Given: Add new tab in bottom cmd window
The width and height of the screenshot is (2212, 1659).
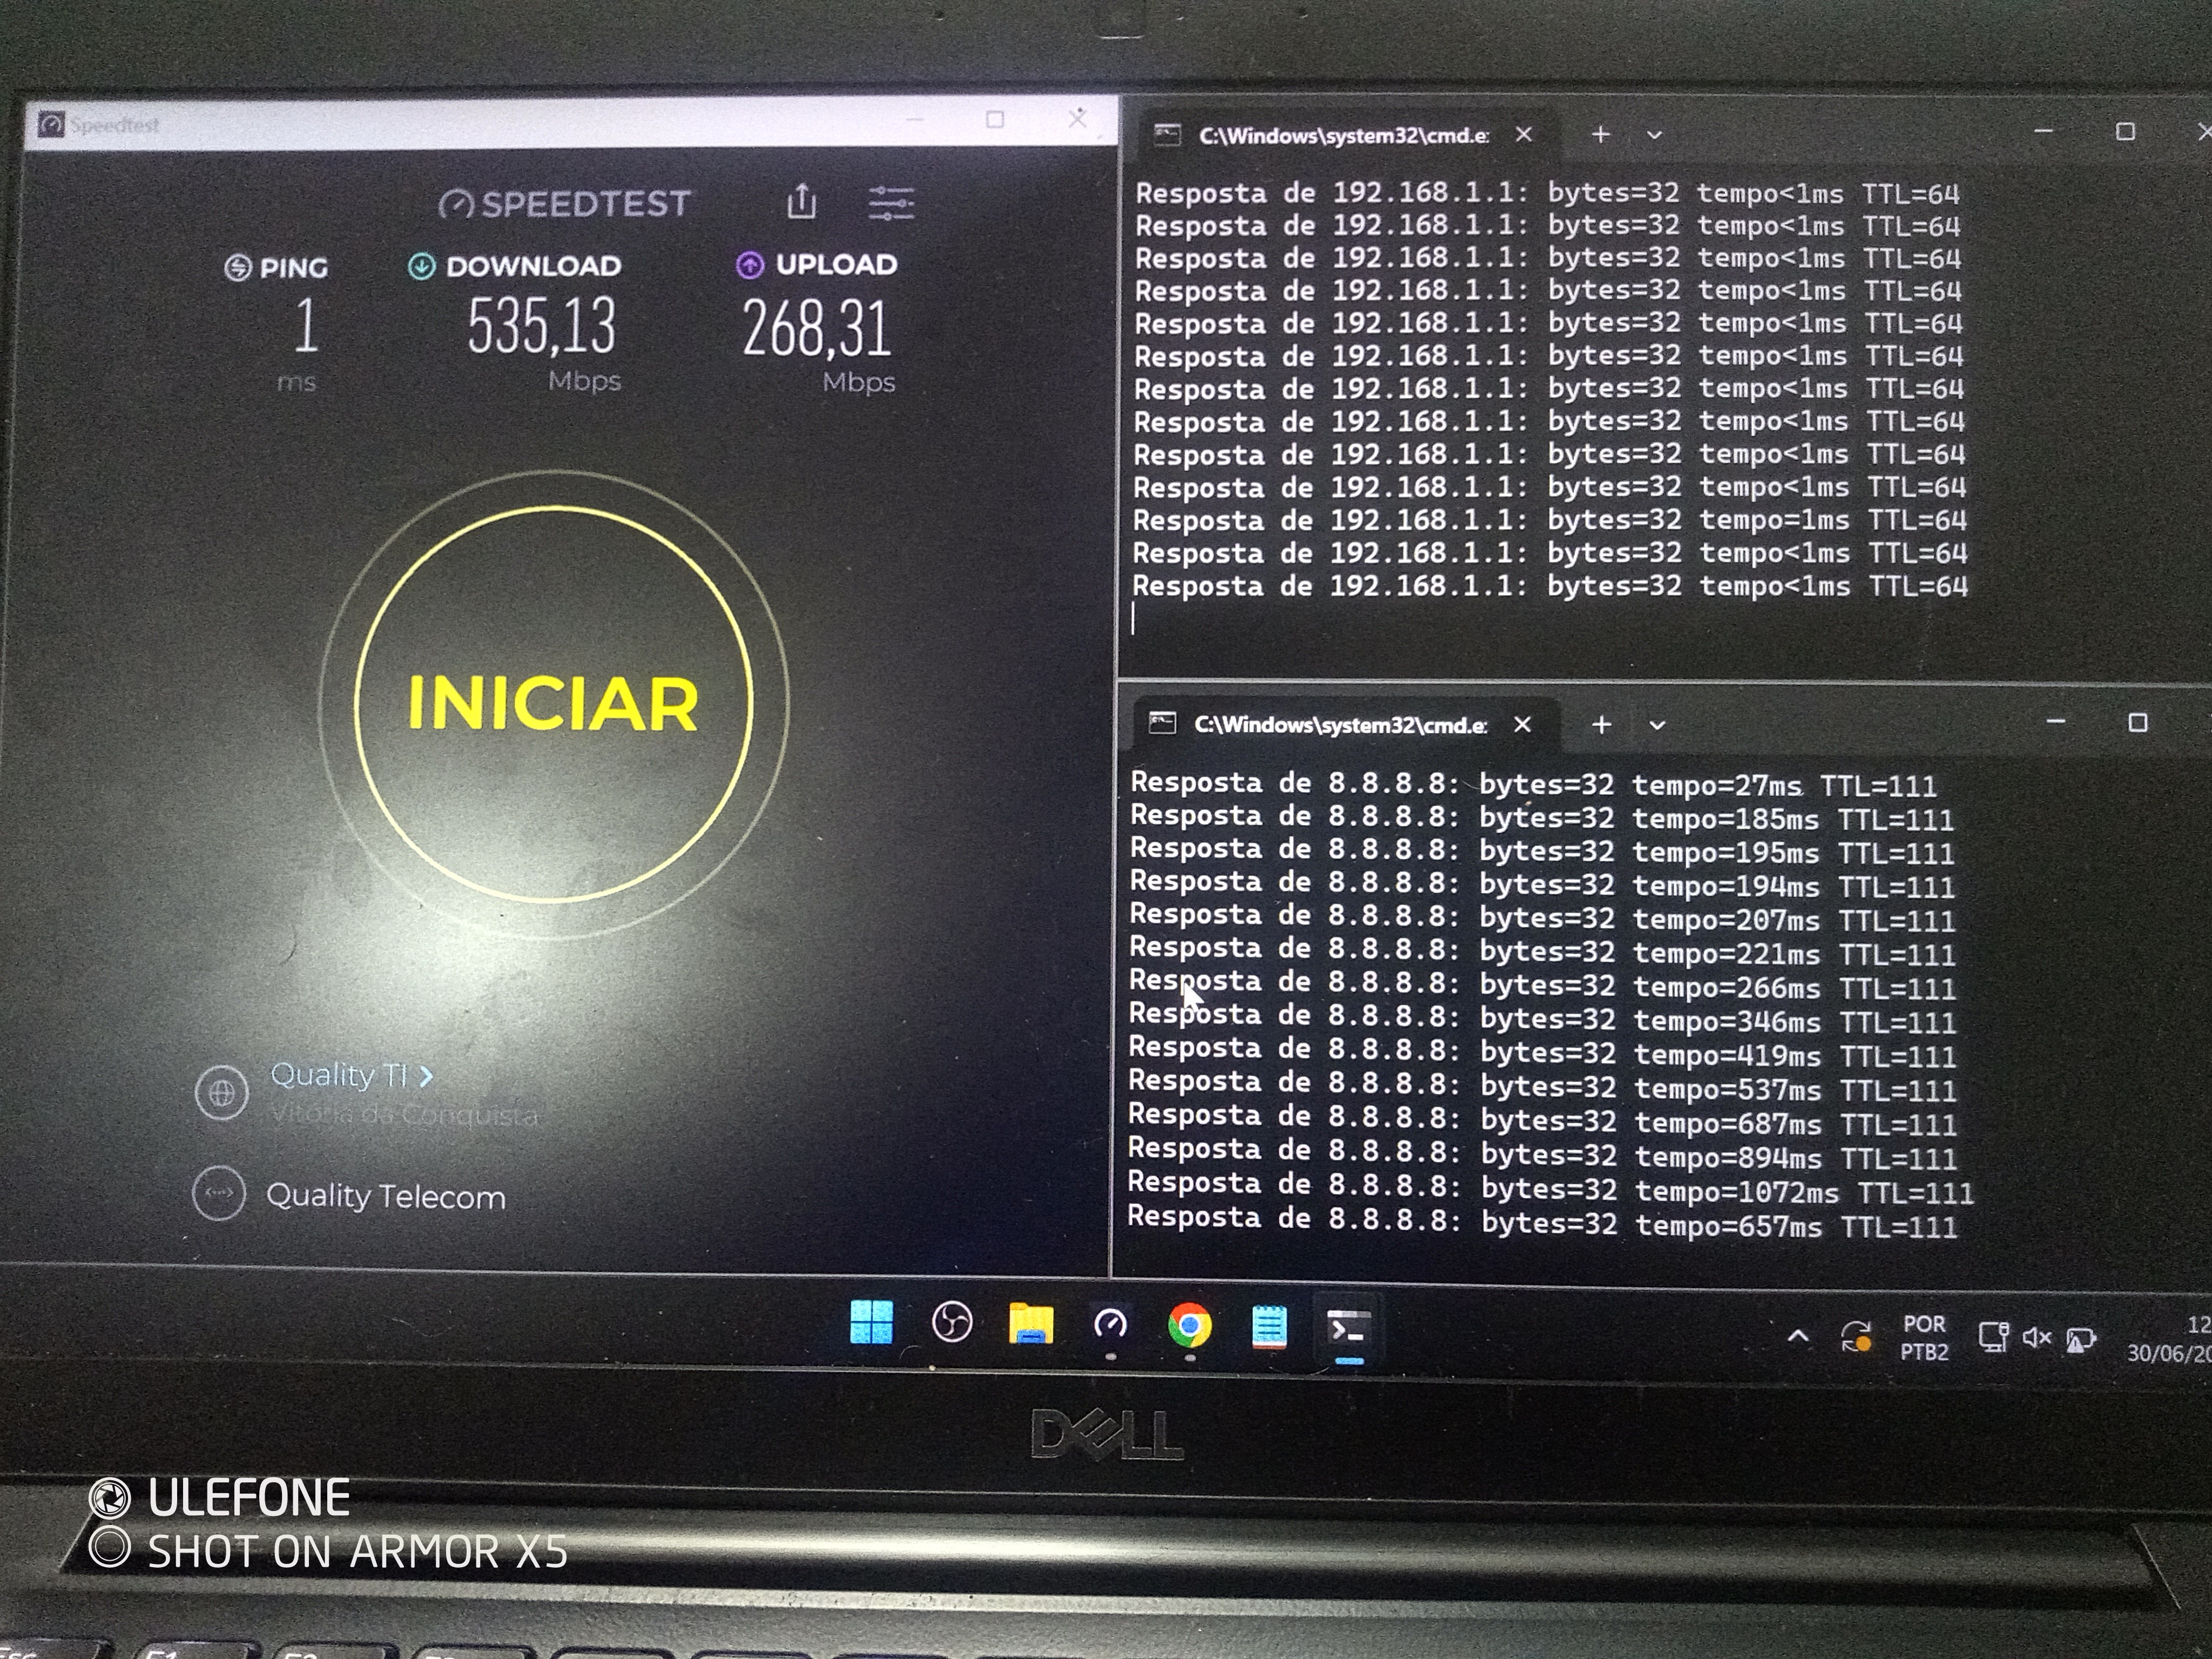Looking at the screenshot, I should [1601, 724].
